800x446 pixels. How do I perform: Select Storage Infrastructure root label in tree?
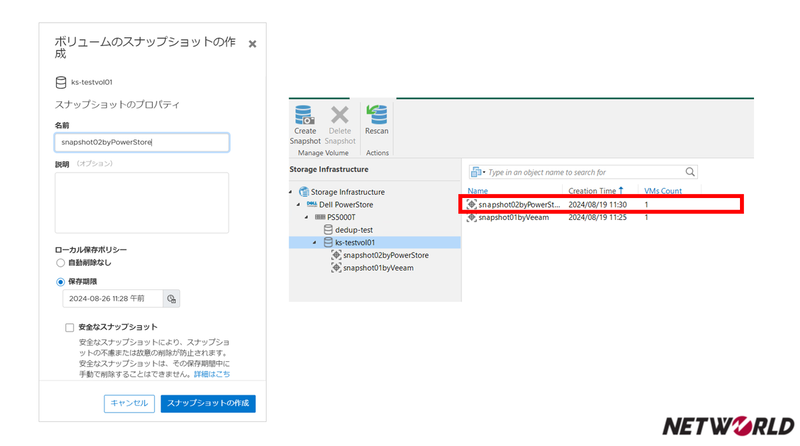(348, 192)
